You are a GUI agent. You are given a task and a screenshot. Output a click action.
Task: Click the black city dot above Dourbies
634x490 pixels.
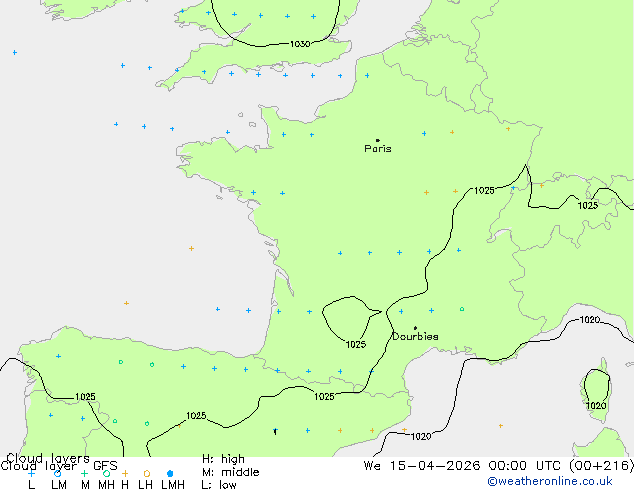click(x=415, y=328)
